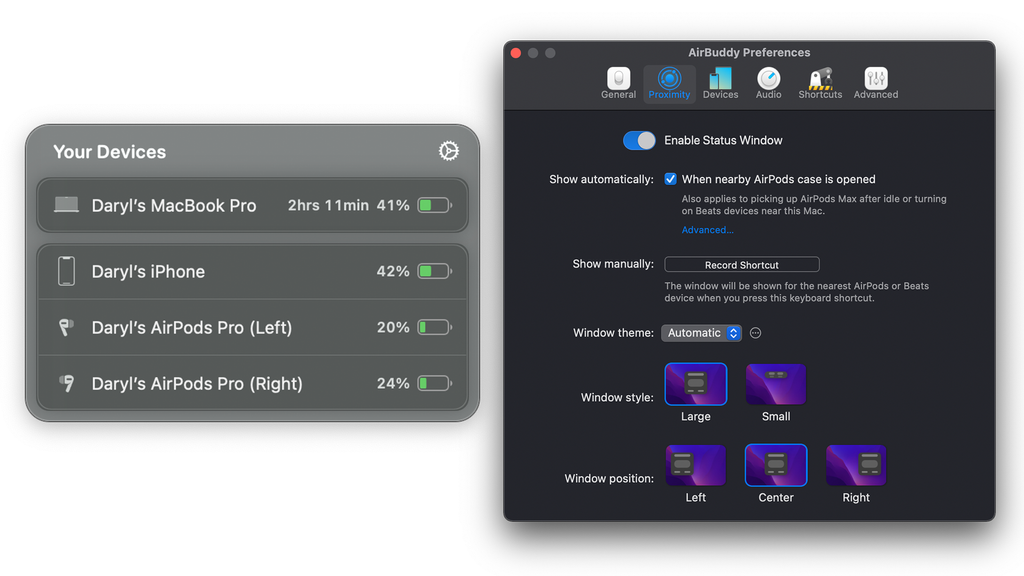
Task: Select the Proximity tab icon
Action: [668, 82]
